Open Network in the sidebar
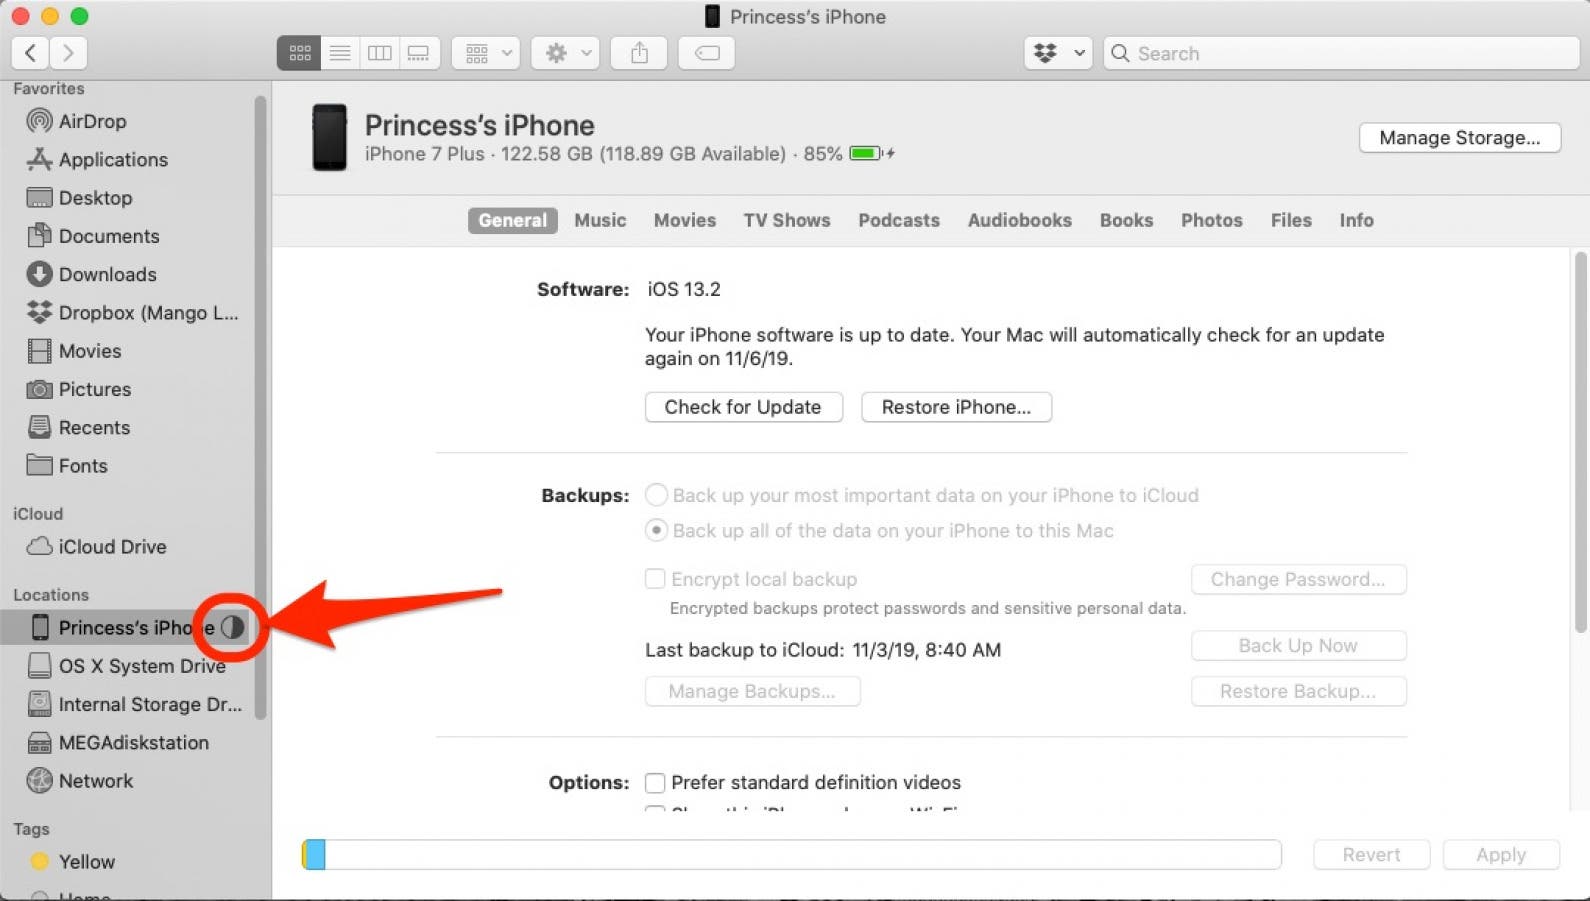1590x901 pixels. click(x=80, y=780)
